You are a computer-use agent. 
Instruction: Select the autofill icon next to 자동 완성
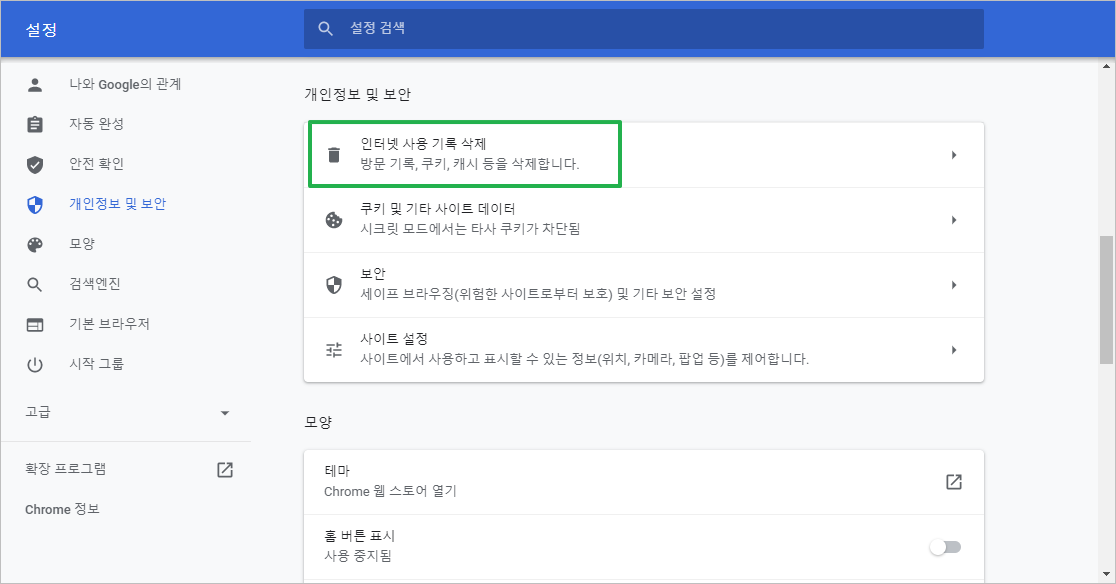tap(35, 124)
